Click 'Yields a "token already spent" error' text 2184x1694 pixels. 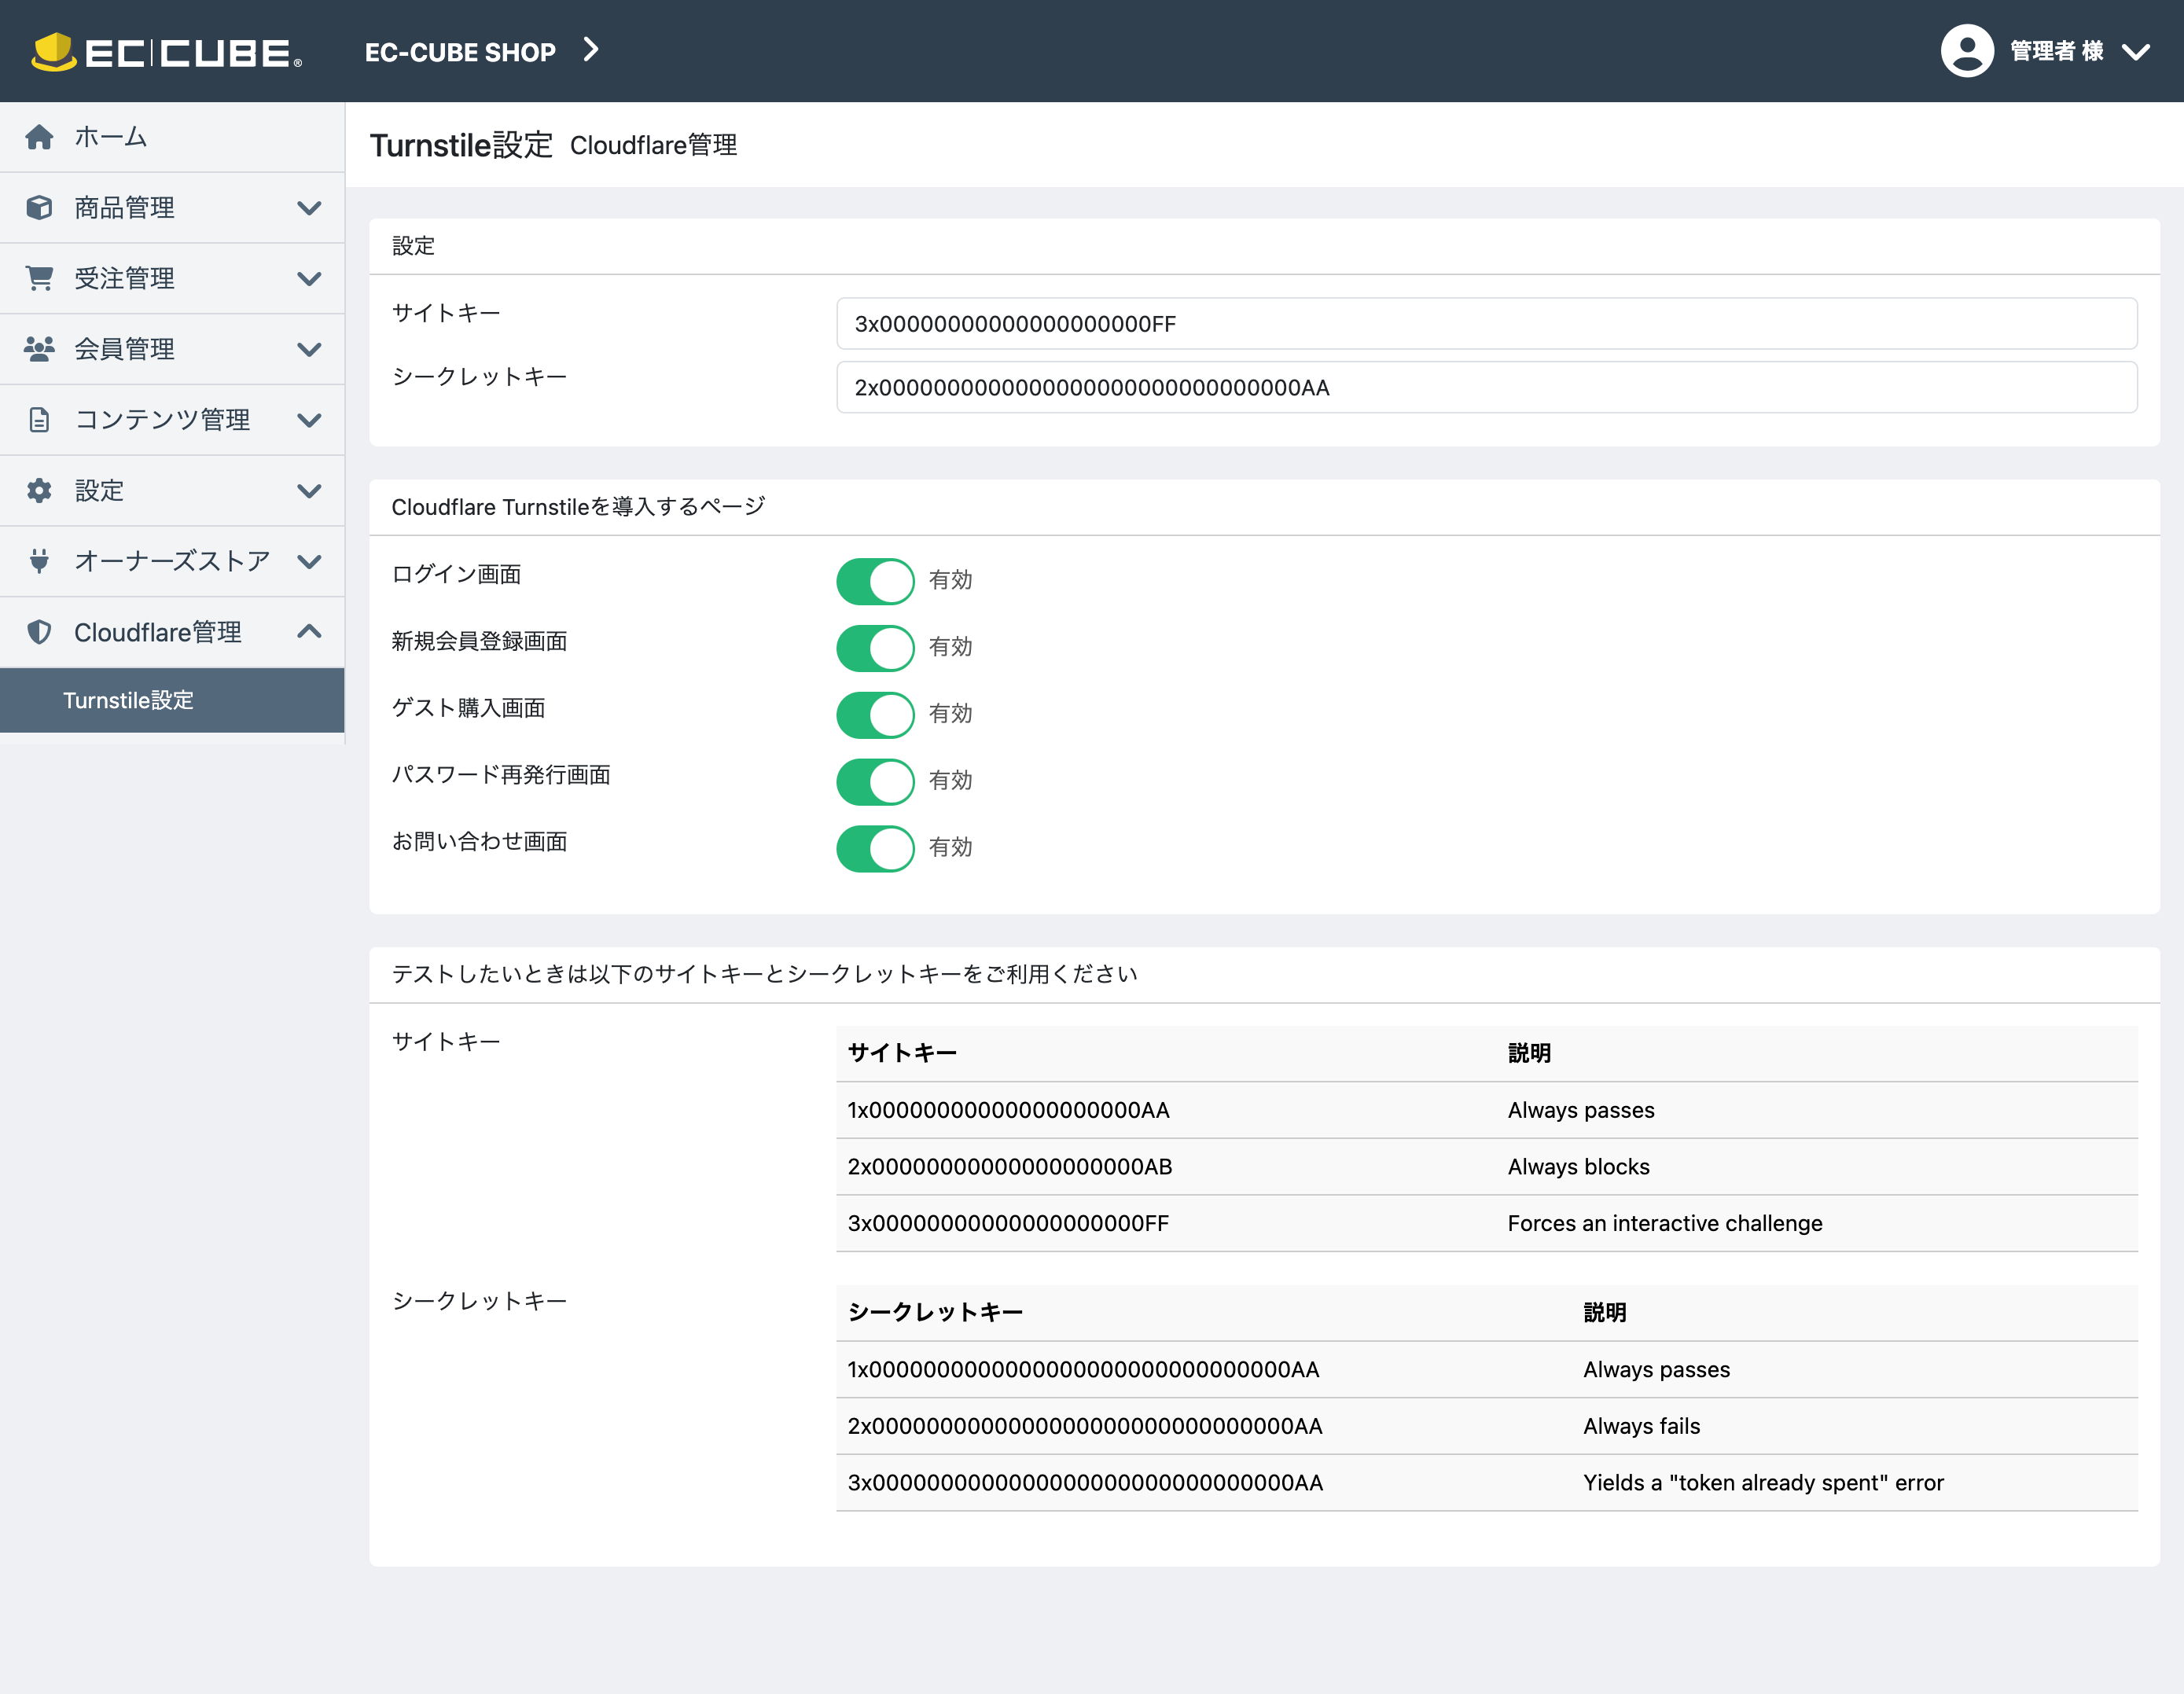pyautogui.click(x=1763, y=1483)
